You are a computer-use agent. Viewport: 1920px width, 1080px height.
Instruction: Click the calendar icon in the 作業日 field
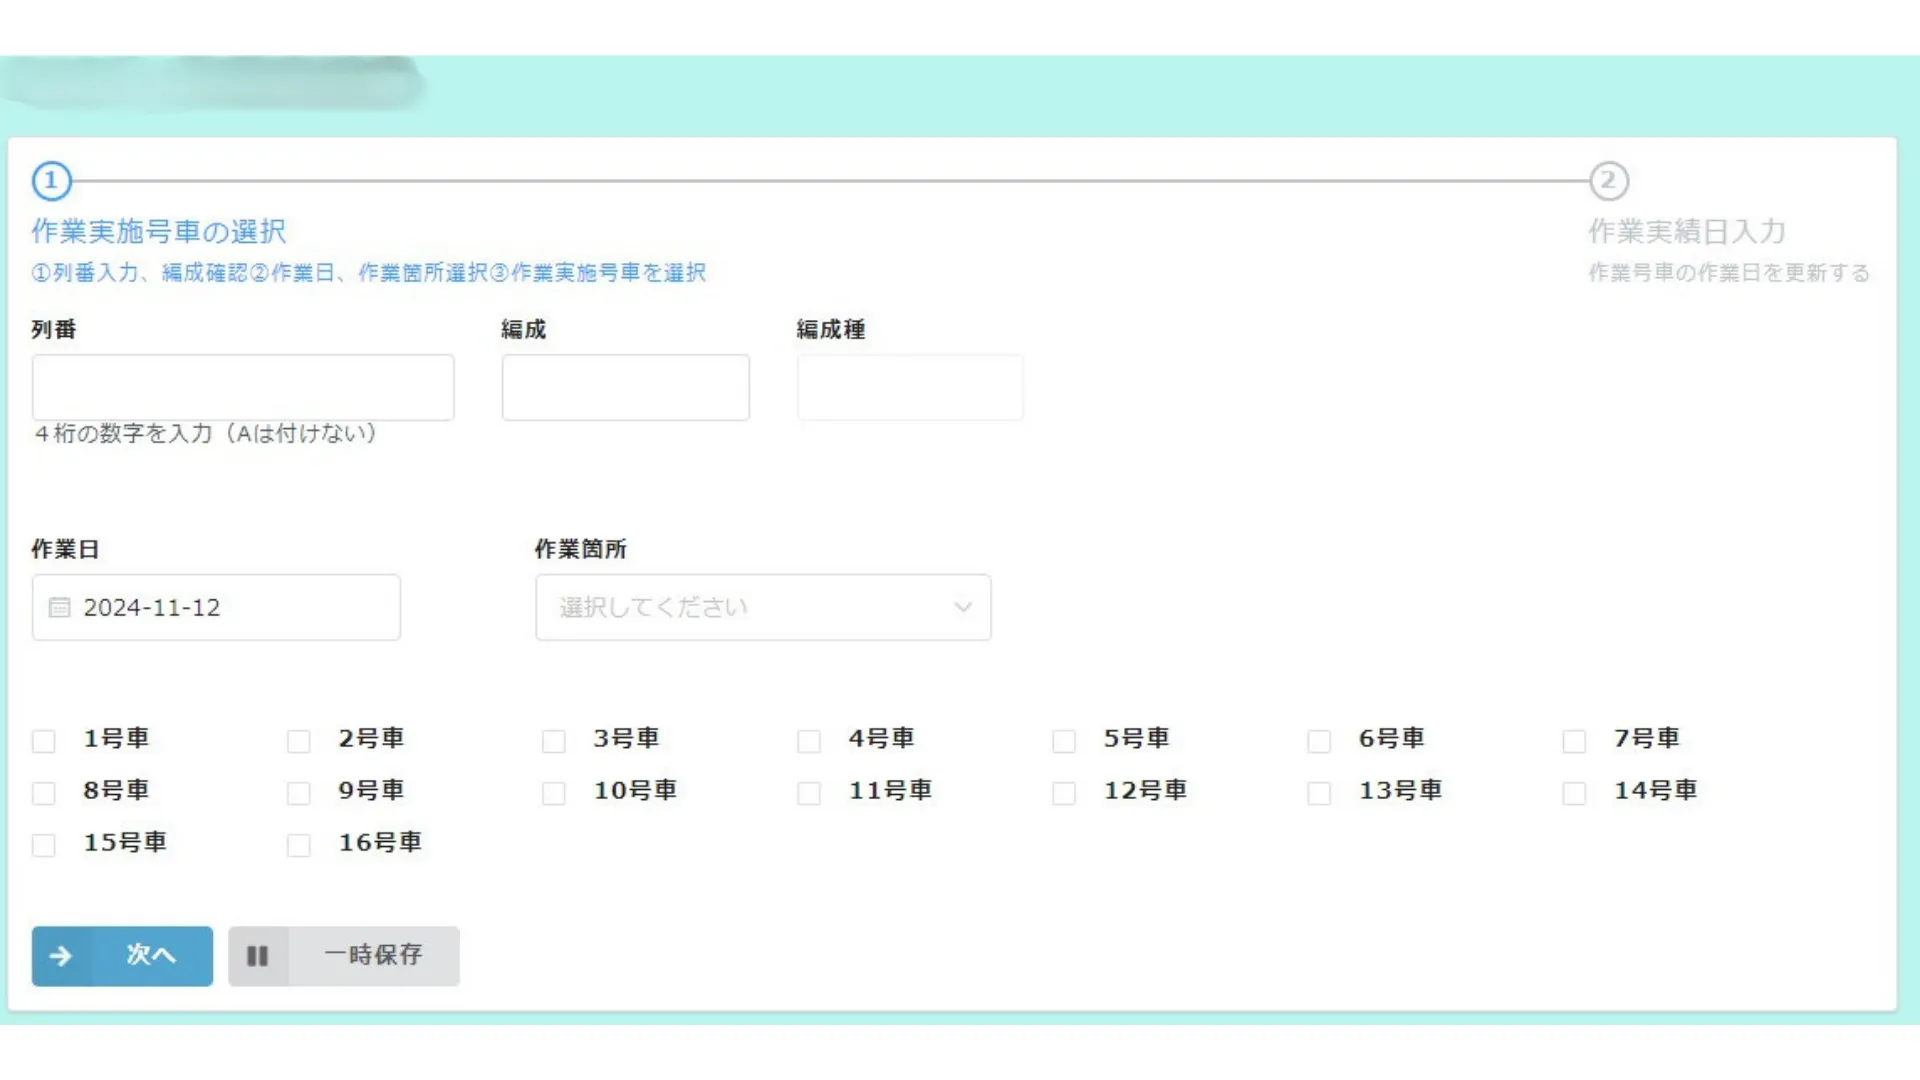(59, 607)
